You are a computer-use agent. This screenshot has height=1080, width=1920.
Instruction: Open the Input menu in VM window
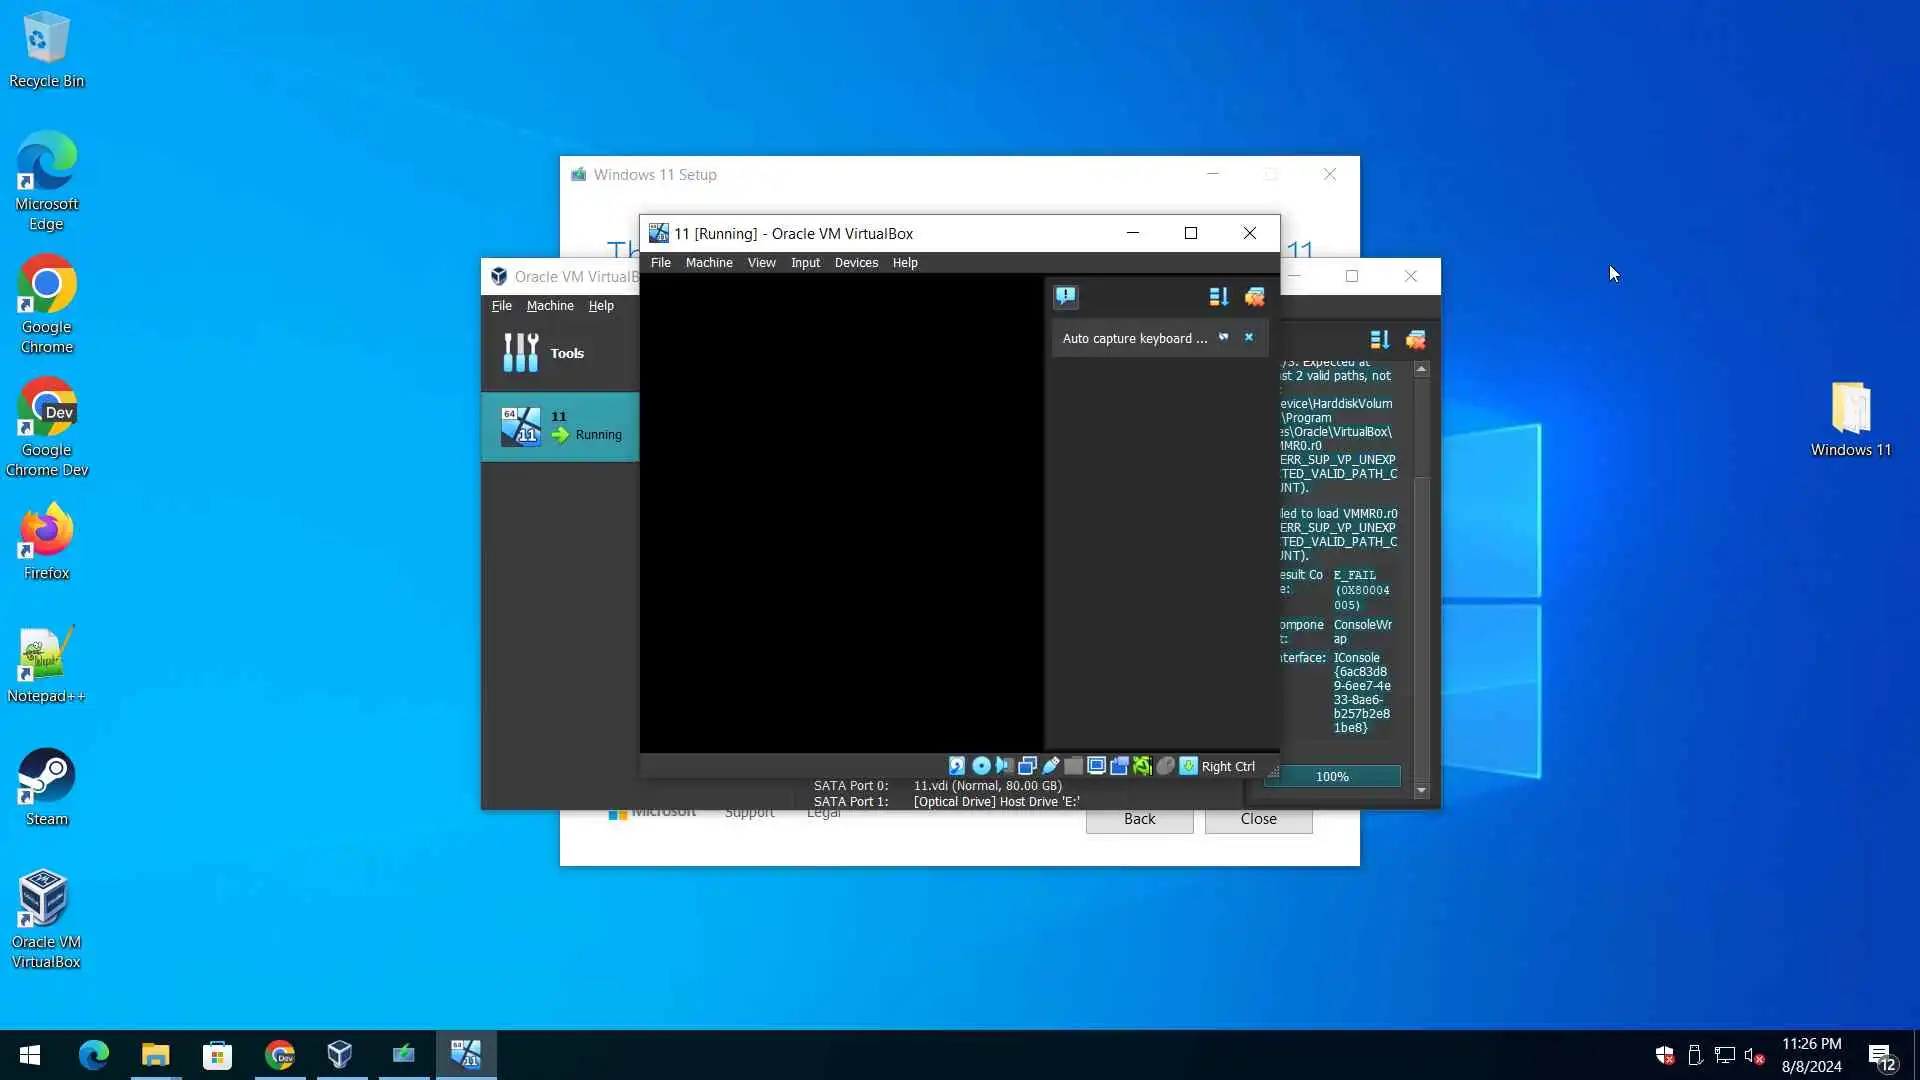805,263
